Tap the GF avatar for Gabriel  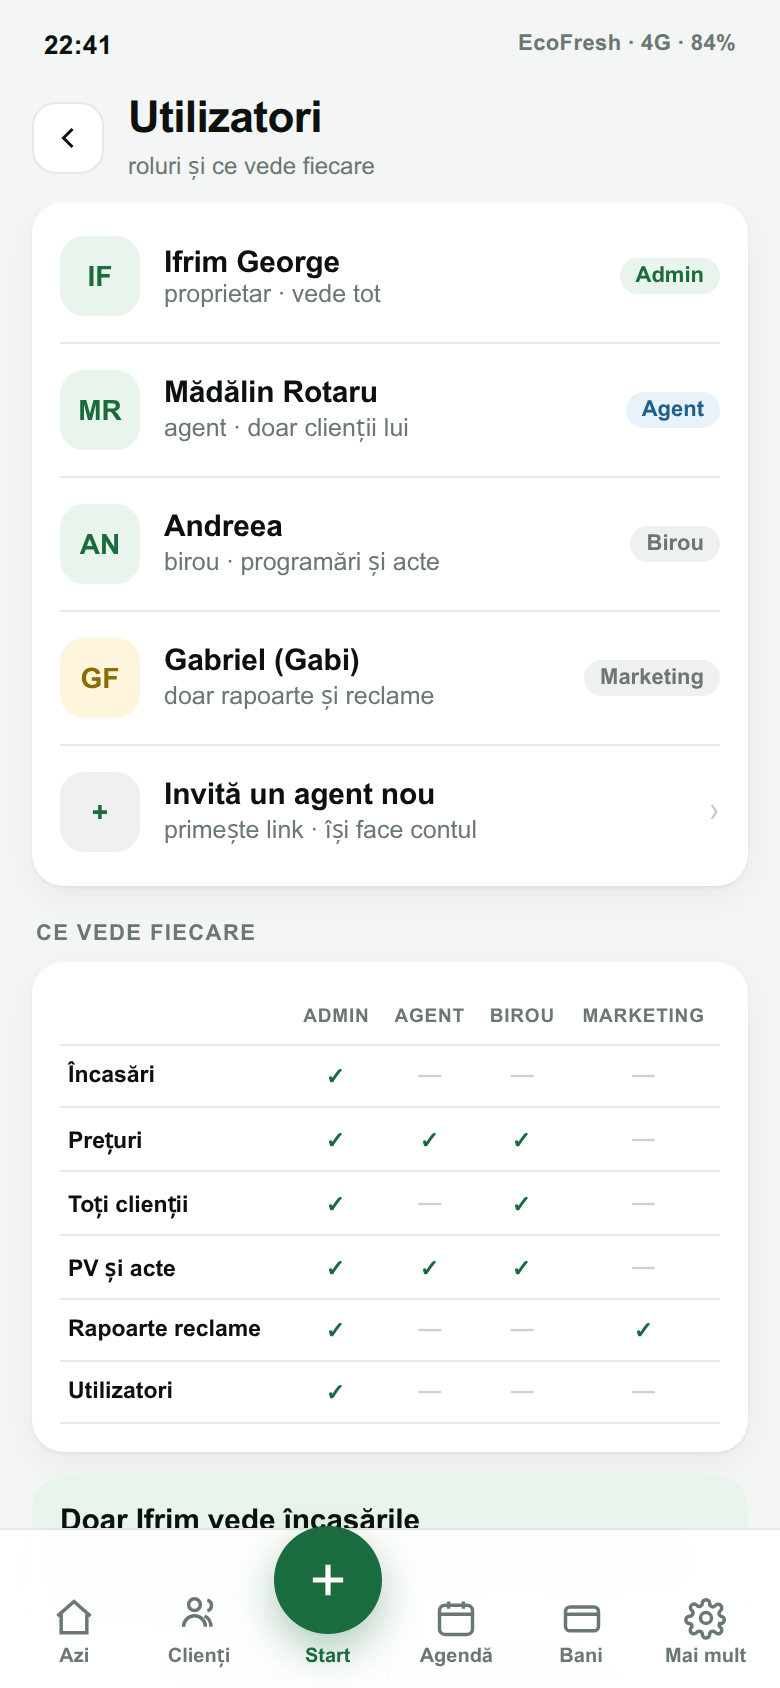pyautogui.click(x=100, y=678)
